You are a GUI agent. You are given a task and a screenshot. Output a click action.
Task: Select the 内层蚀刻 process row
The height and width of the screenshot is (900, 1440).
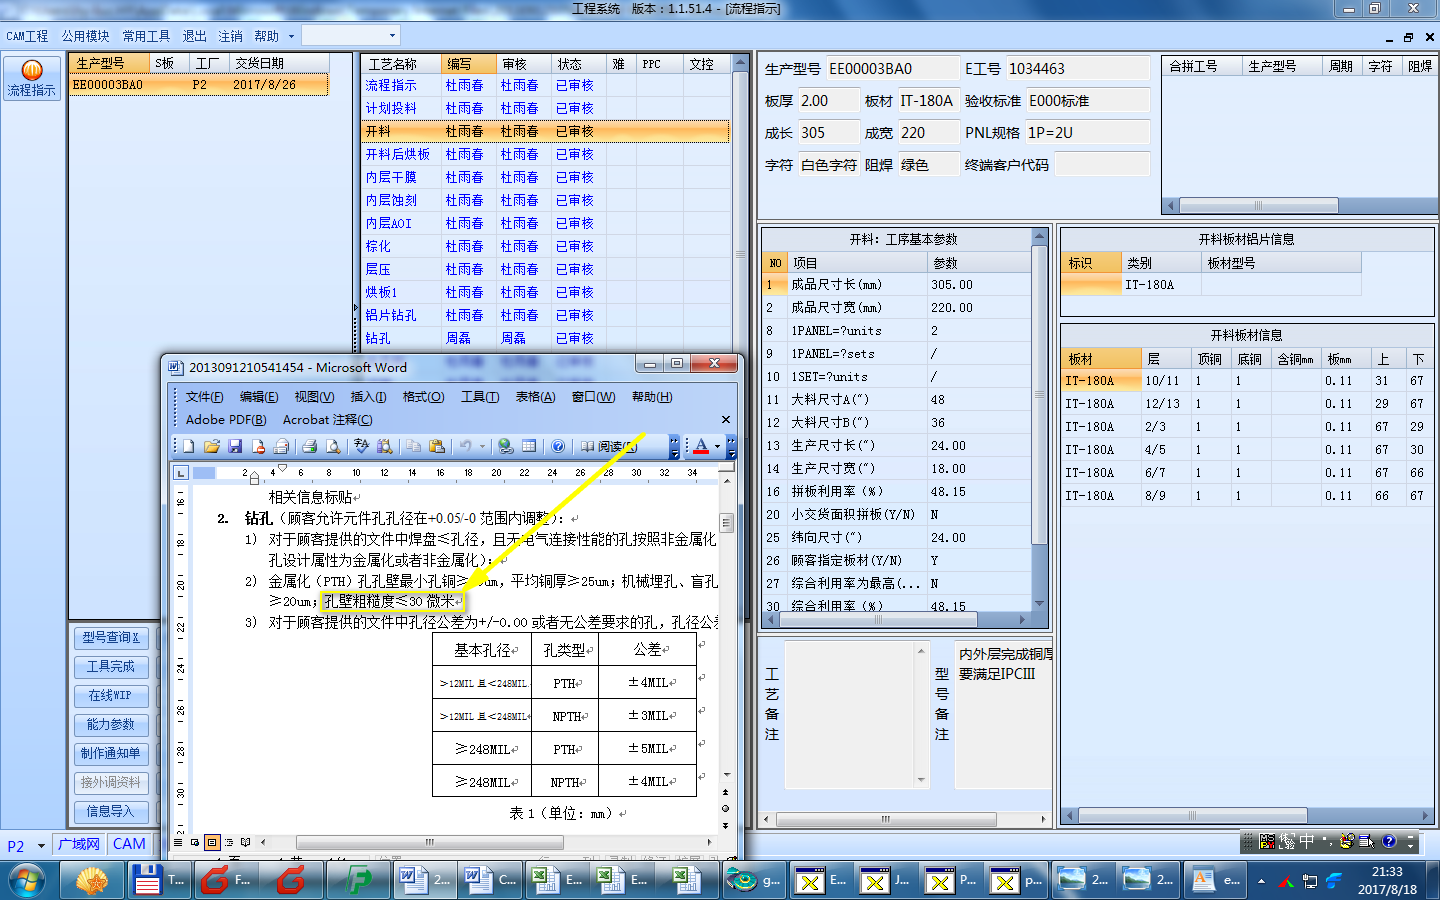(545, 200)
